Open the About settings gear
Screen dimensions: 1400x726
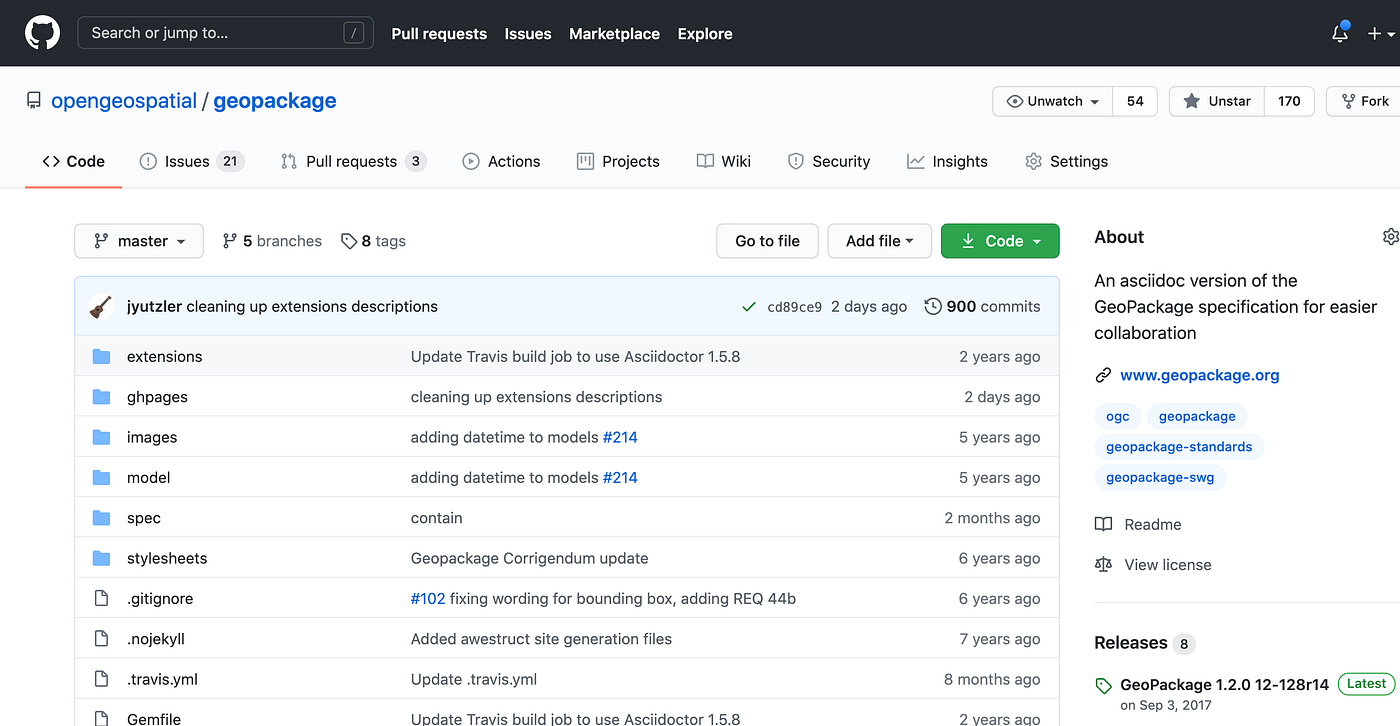(x=1390, y=237)
